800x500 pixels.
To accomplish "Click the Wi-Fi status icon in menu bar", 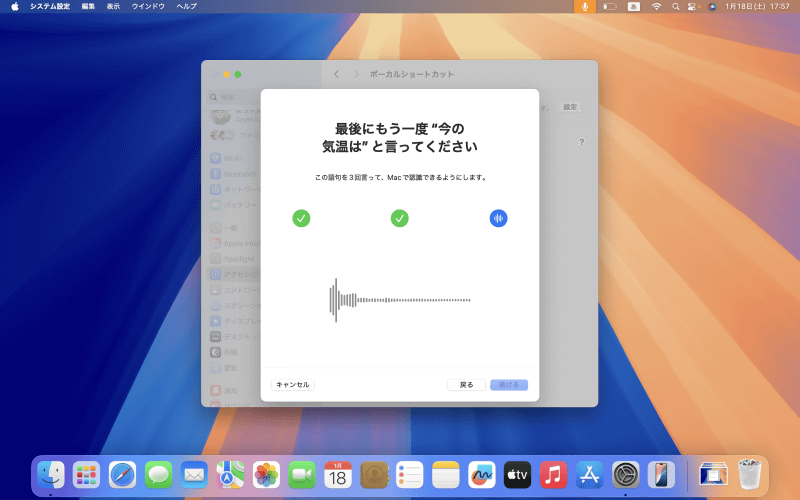I will click(657, 7).
